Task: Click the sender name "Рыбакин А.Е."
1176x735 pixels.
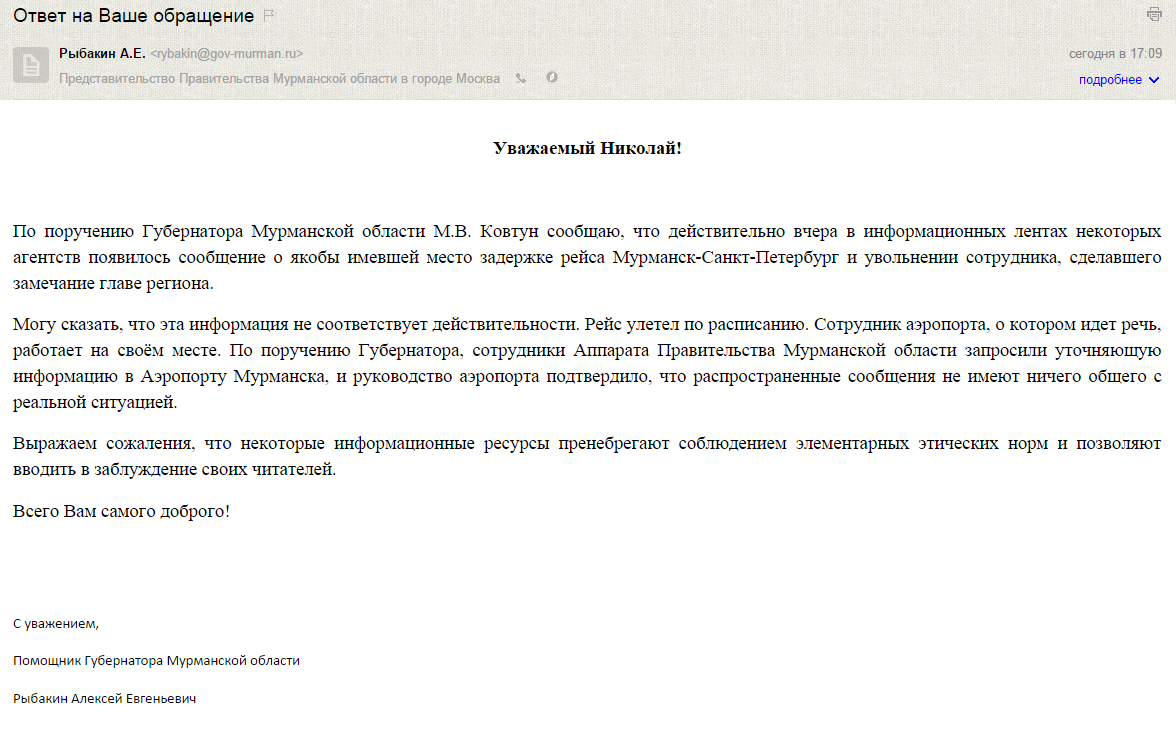Action: pyautogui.click(x=102, y=54)
